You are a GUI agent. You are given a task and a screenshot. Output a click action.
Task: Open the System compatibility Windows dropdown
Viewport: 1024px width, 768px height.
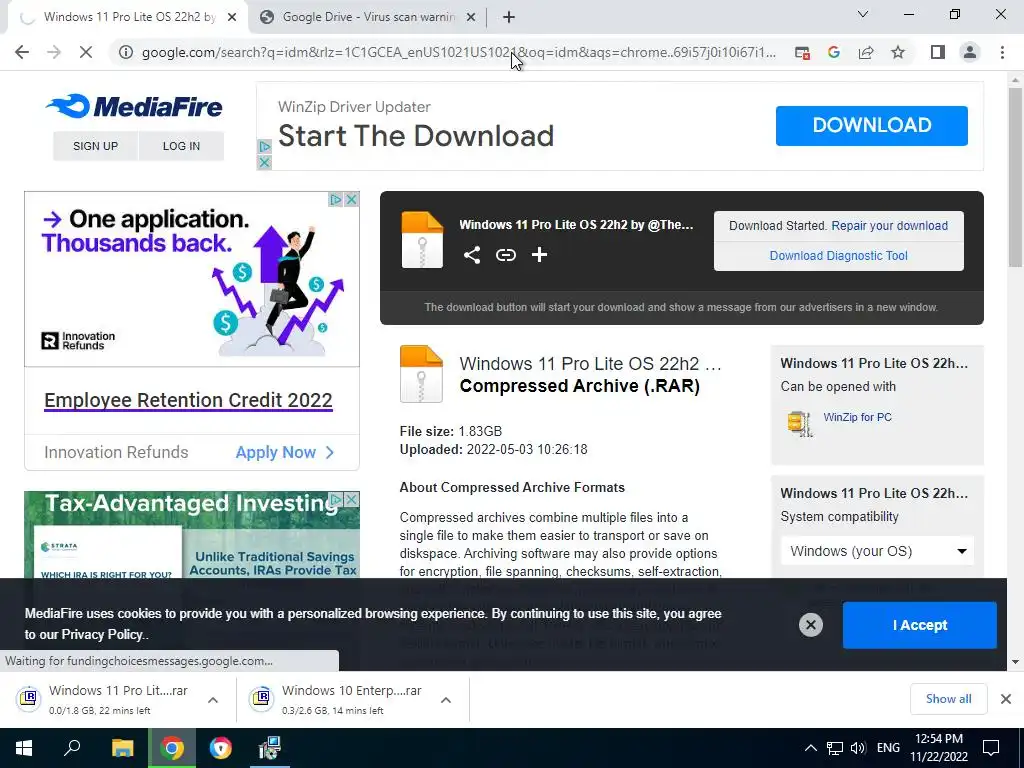[877, 551]
